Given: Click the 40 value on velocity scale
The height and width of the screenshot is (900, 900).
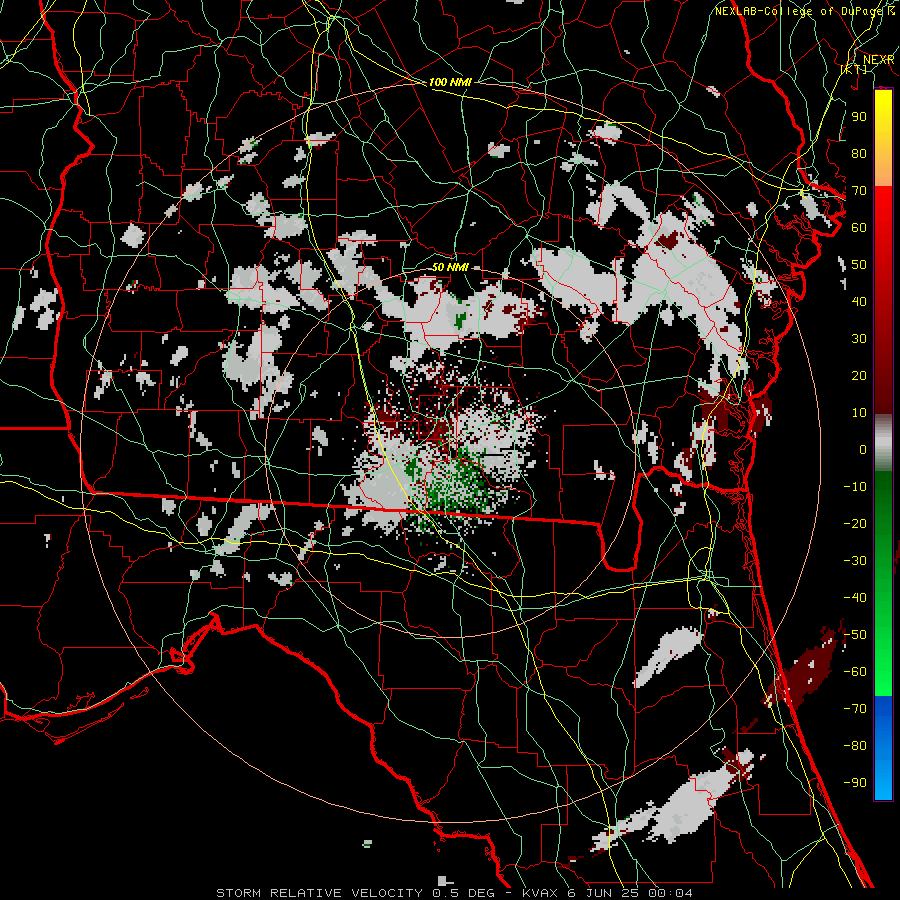Looking at the screenshot, I should (859, 302).
